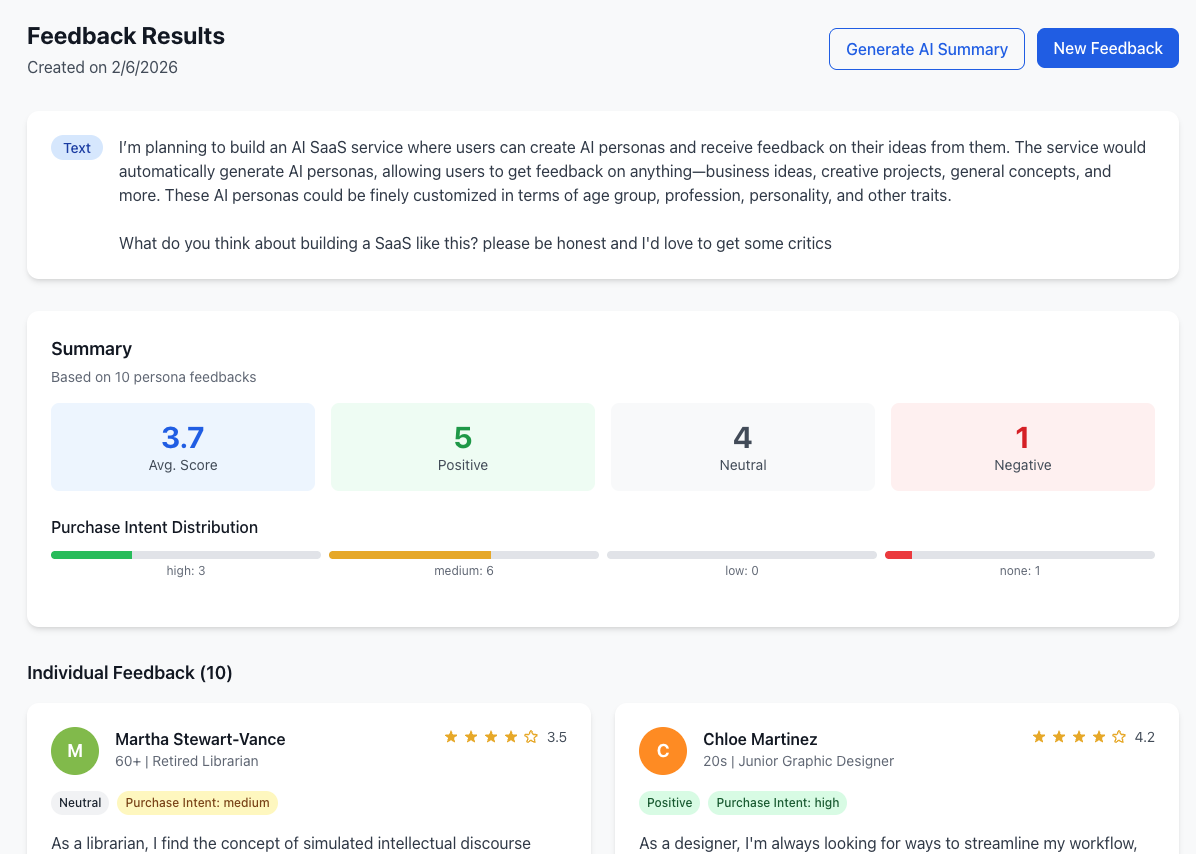Click the red none intent progress bar
1196x854 pixels.
(1020, 555)
